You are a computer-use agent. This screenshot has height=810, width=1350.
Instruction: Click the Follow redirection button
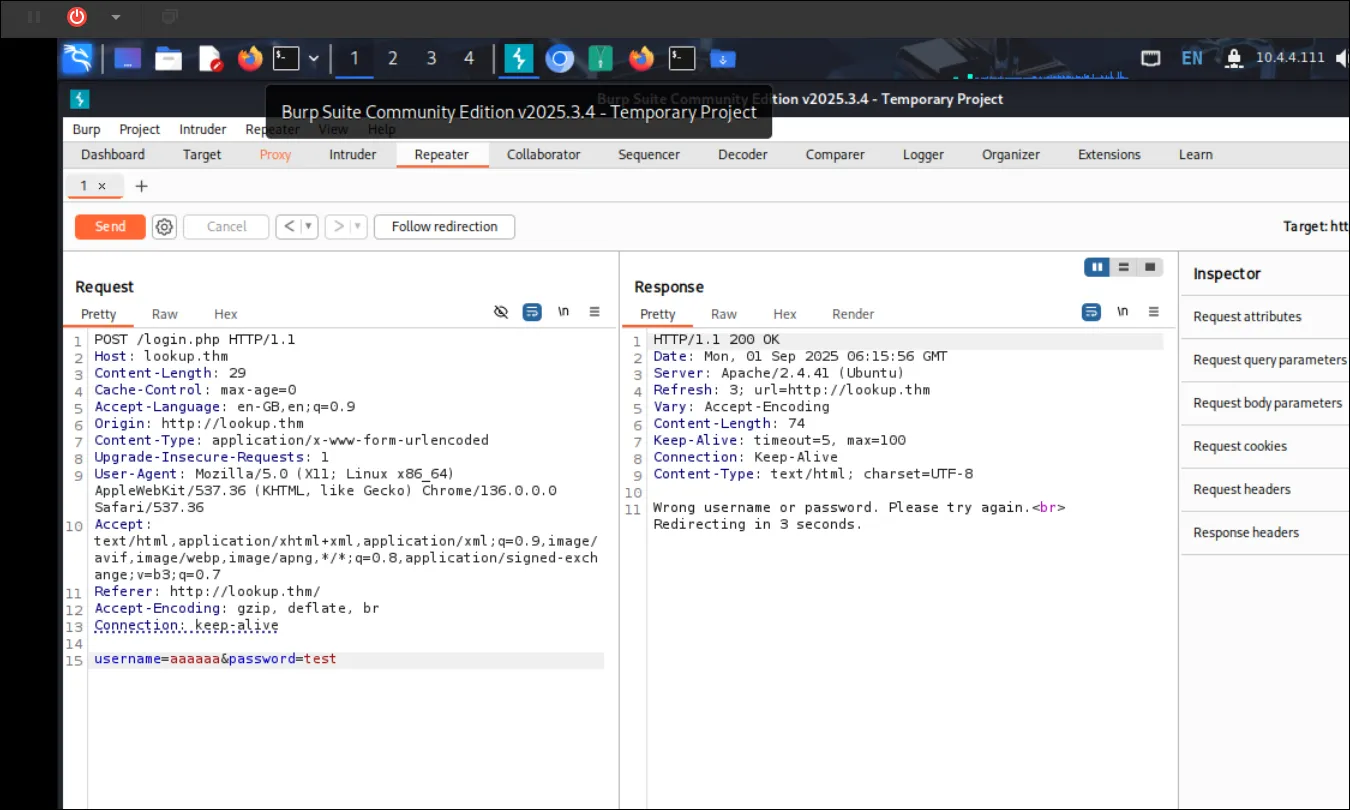pyautogui.click(x=444, y=227)
